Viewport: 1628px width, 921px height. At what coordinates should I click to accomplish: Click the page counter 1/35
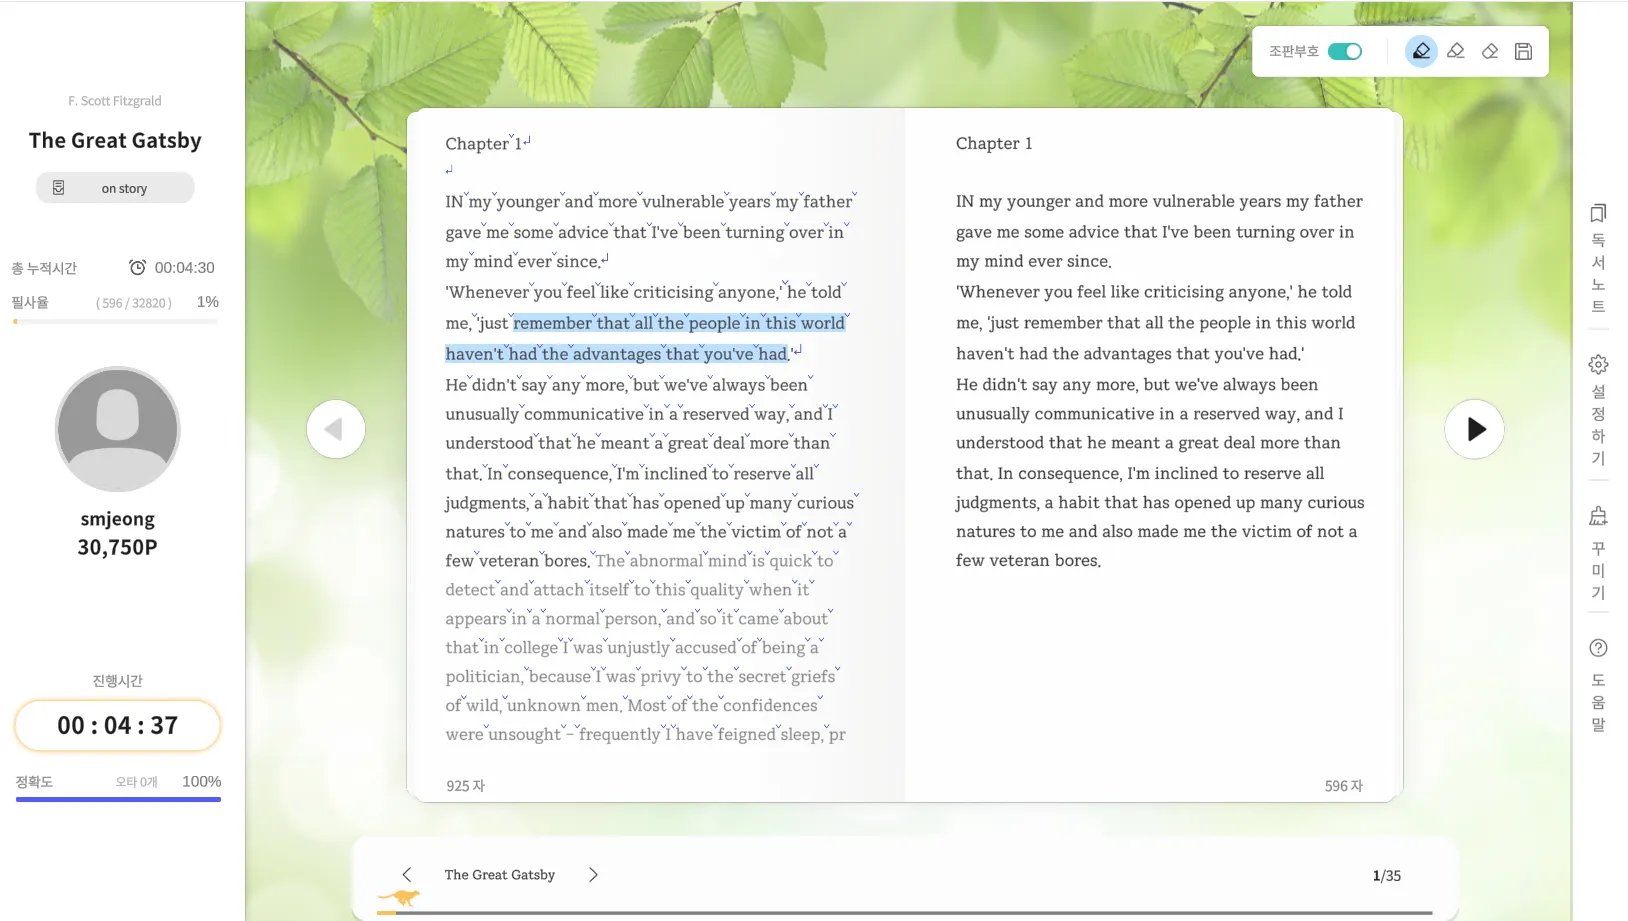1387,876
